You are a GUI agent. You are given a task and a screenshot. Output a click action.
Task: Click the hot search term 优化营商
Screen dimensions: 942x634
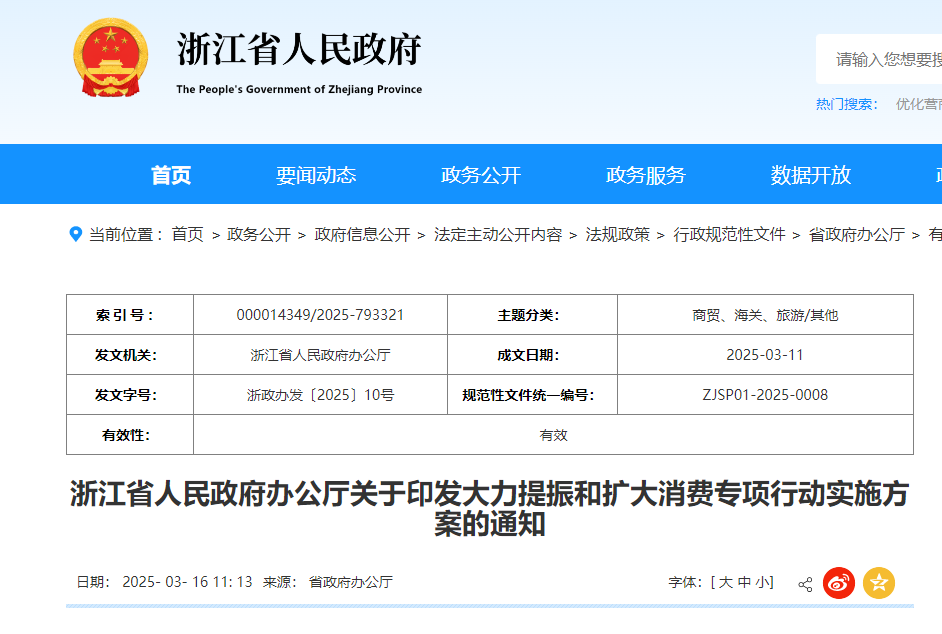click(x=921, y=103)
